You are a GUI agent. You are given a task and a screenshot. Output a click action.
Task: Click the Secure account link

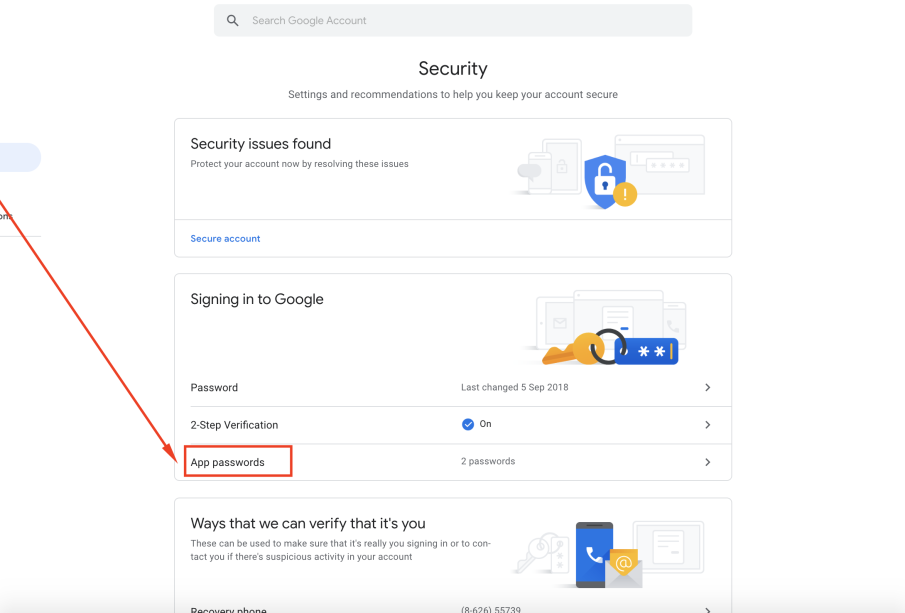[x=225, y=239]
